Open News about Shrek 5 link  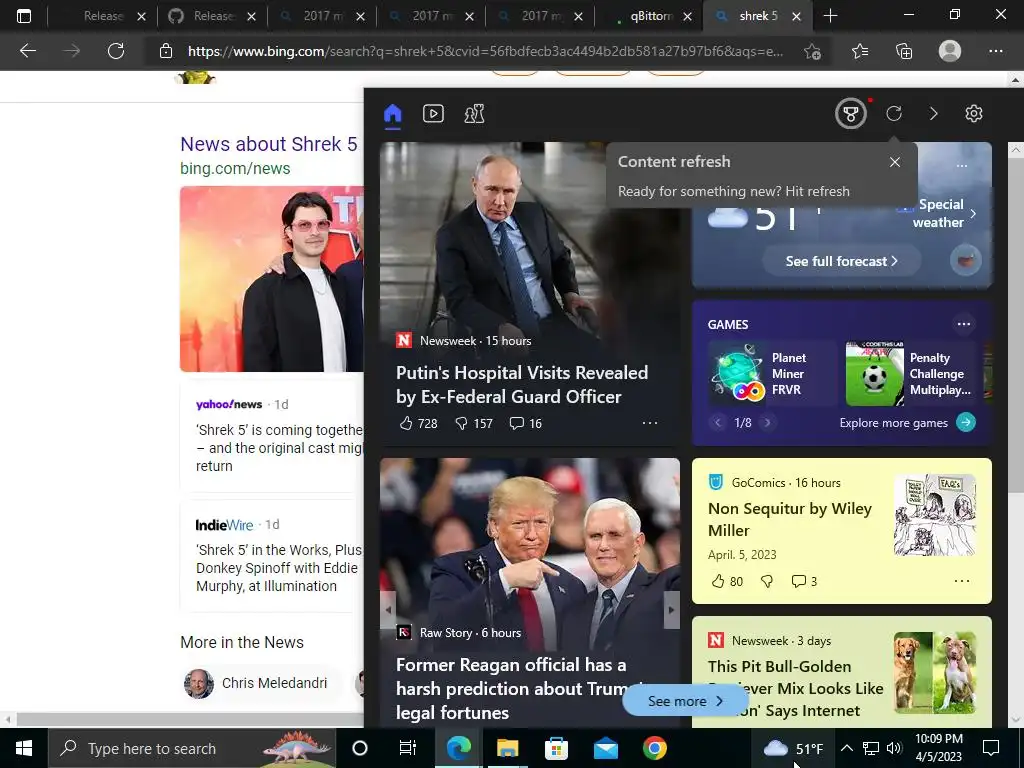pos(268,144)
